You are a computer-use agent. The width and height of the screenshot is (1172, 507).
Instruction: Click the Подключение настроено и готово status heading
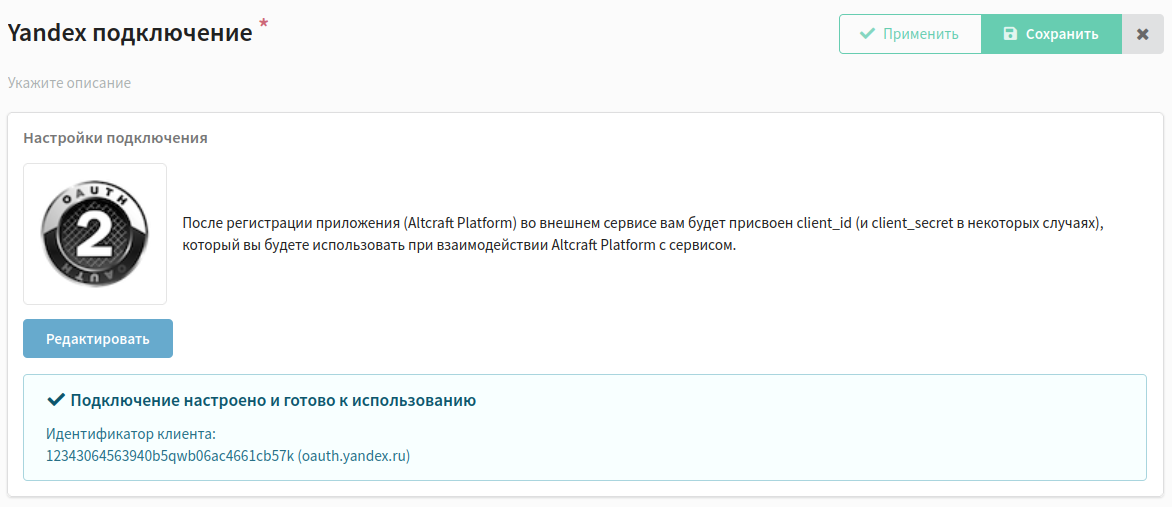274,400
